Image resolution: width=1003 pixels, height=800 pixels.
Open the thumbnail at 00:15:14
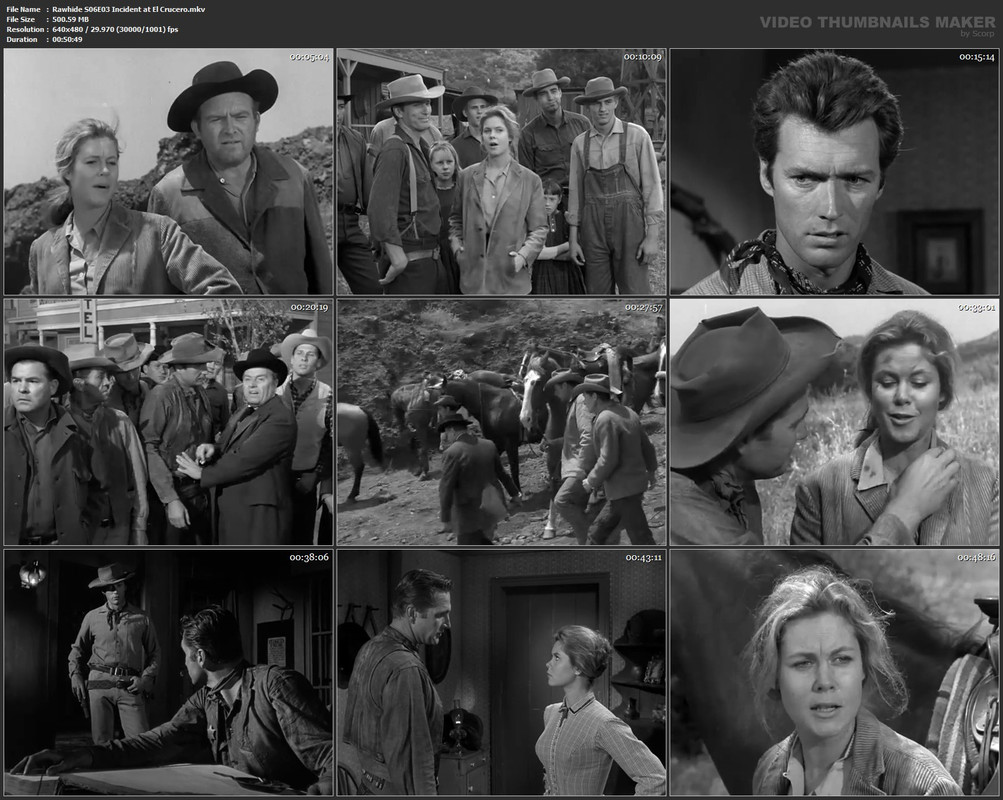[x=835, y=171]
